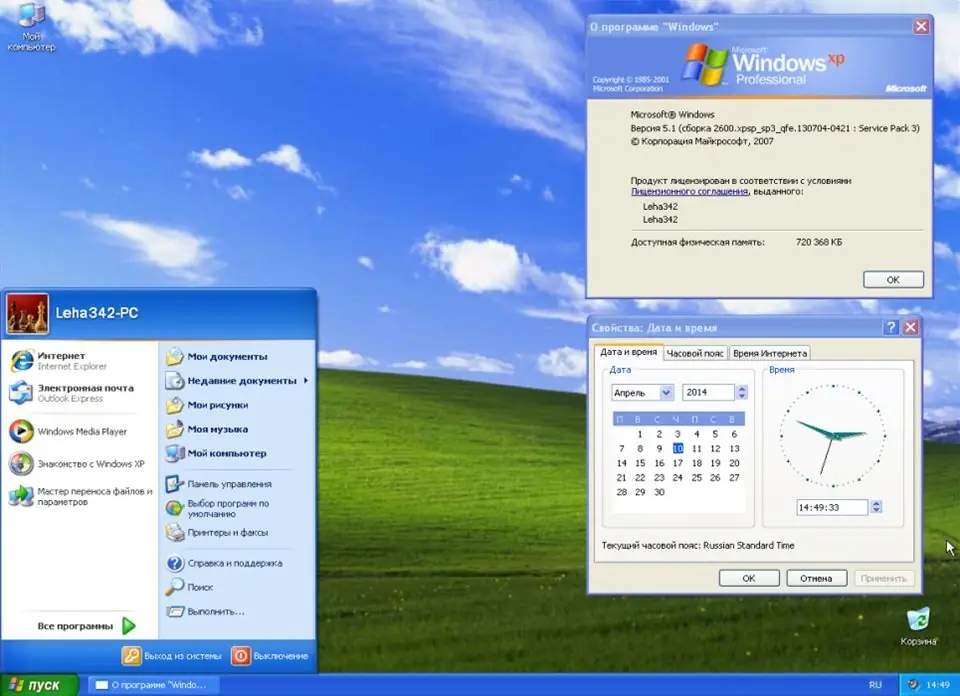Select day 22 in the calendar

point(640,477)
